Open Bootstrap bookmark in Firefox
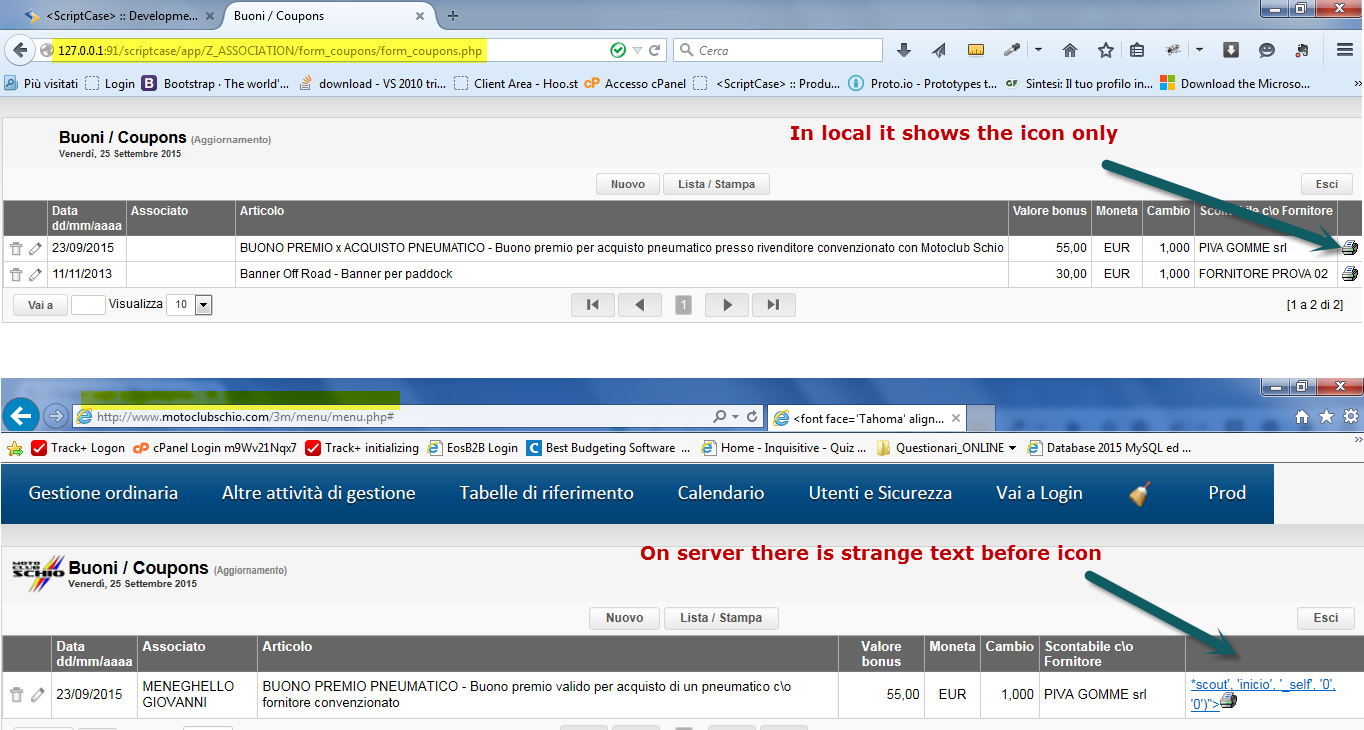1364x730 pixels. pos(214,84)
